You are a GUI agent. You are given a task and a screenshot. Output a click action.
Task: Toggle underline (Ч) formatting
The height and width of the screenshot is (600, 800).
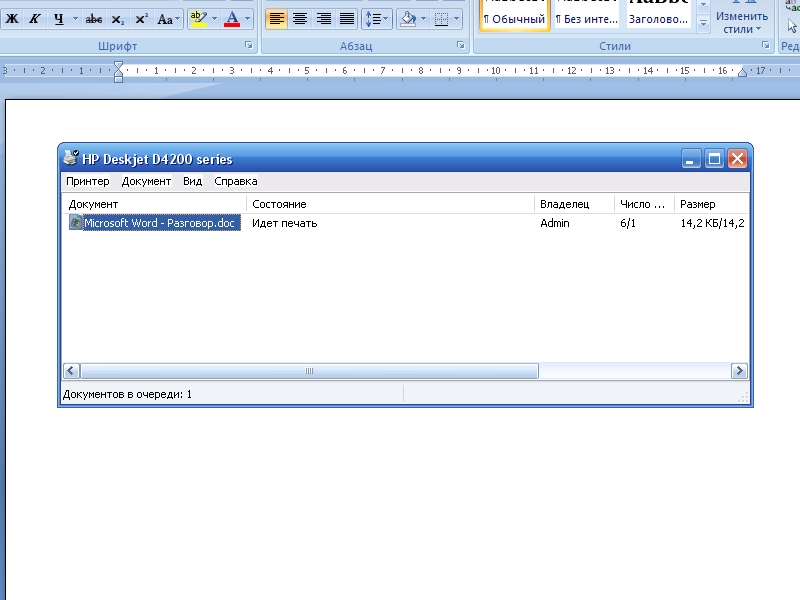(58, 19)
